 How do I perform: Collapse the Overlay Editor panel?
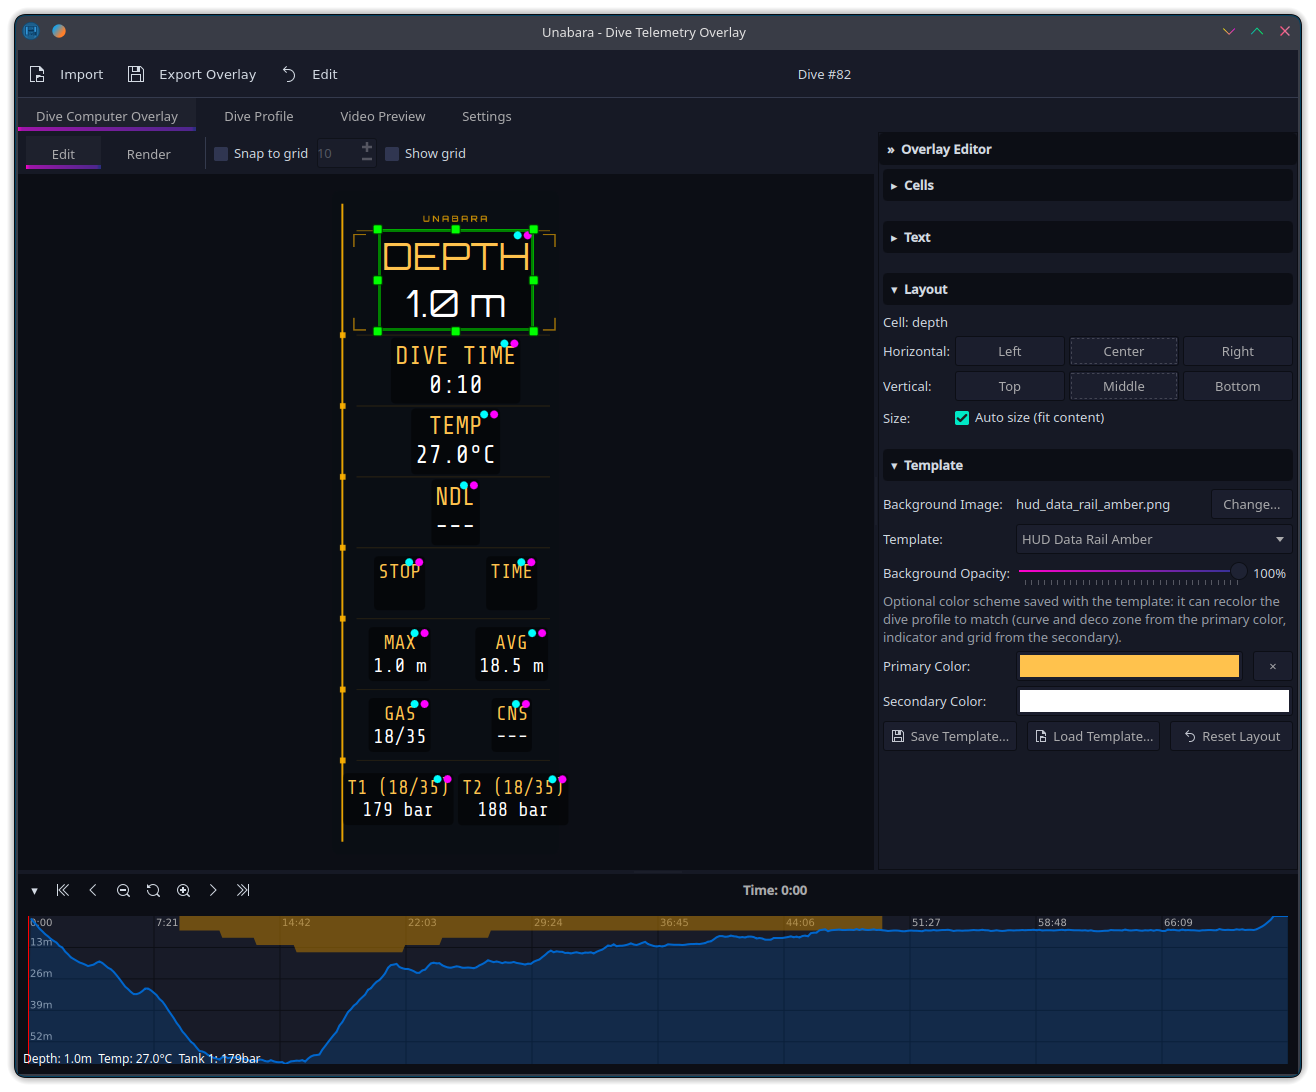[x=1088, y=149]
